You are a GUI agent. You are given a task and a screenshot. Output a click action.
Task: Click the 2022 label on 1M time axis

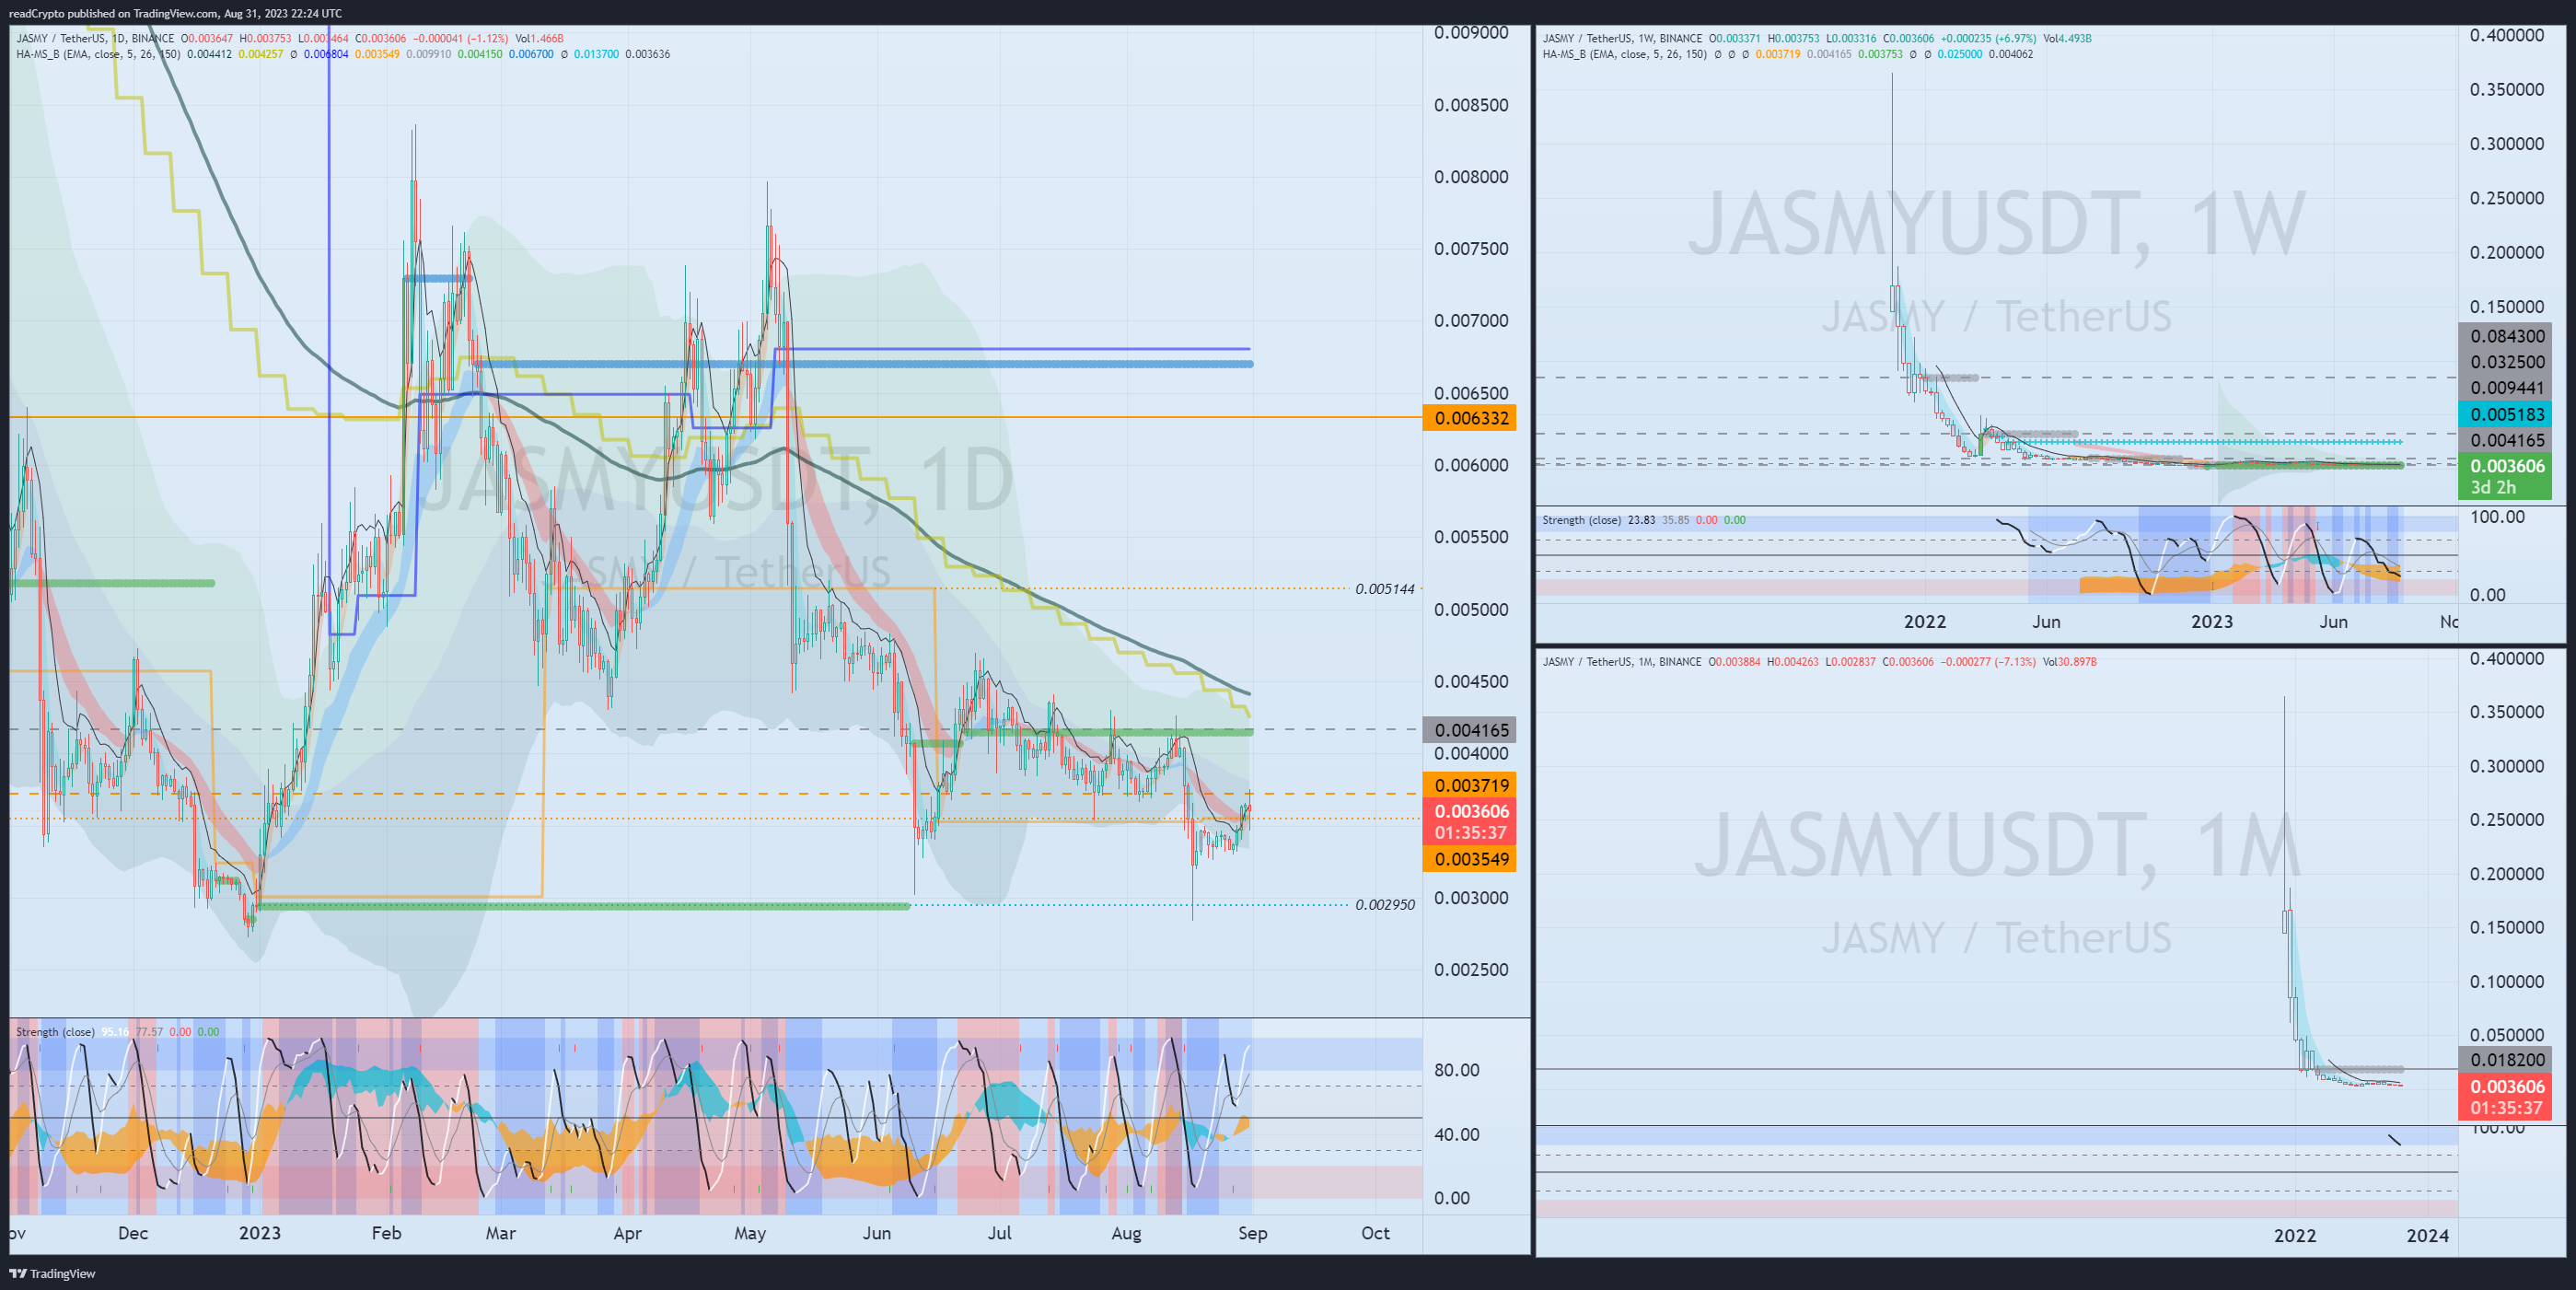click(2294, 1235)
